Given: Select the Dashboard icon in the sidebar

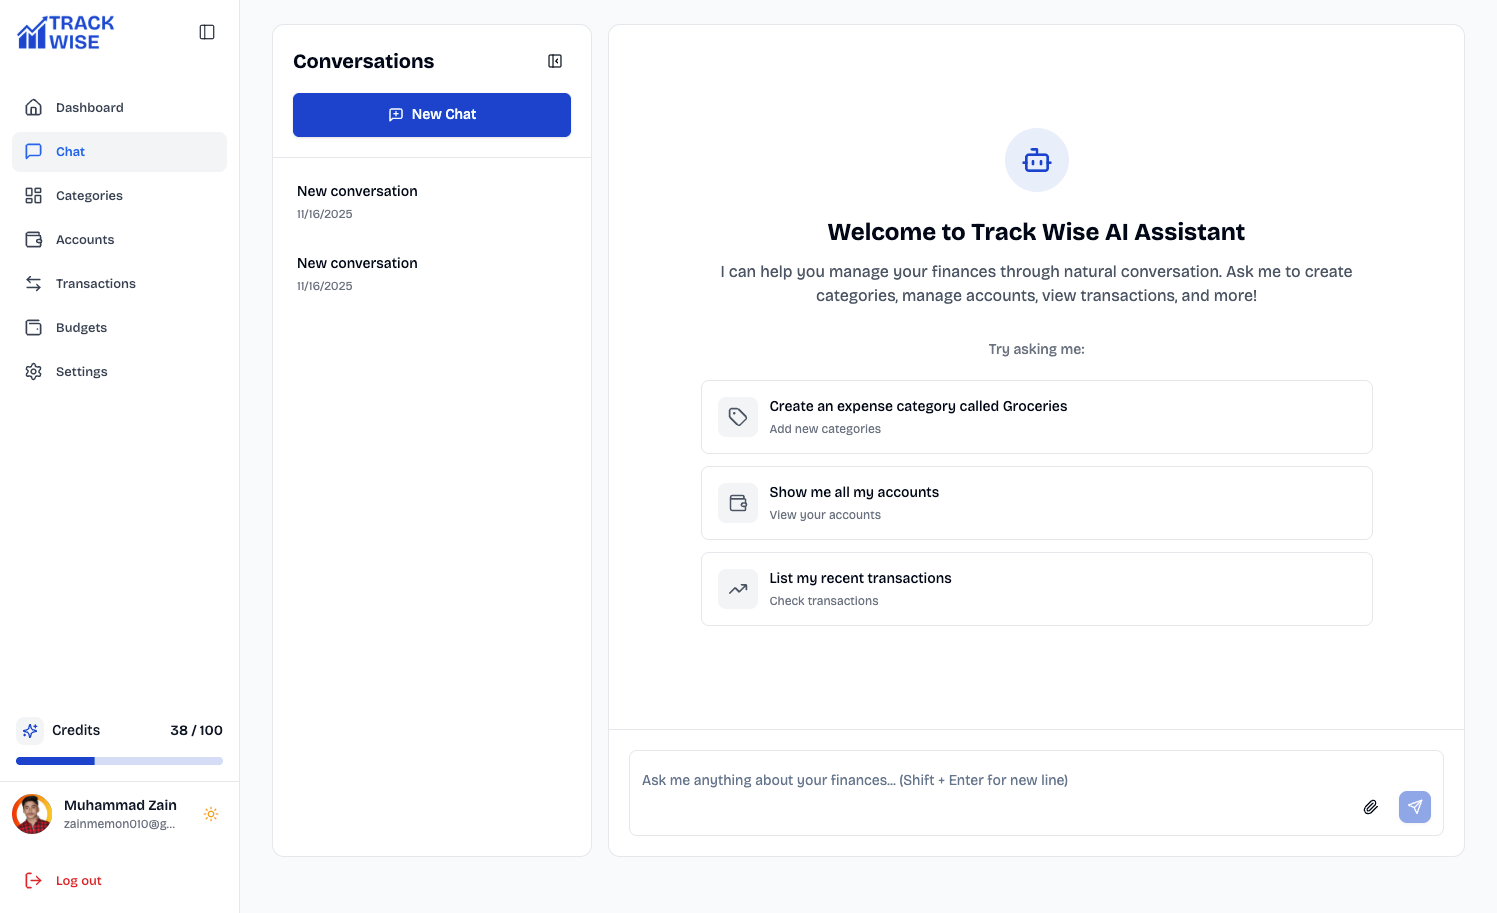Looking at the screenshot, I should (33, 107).
